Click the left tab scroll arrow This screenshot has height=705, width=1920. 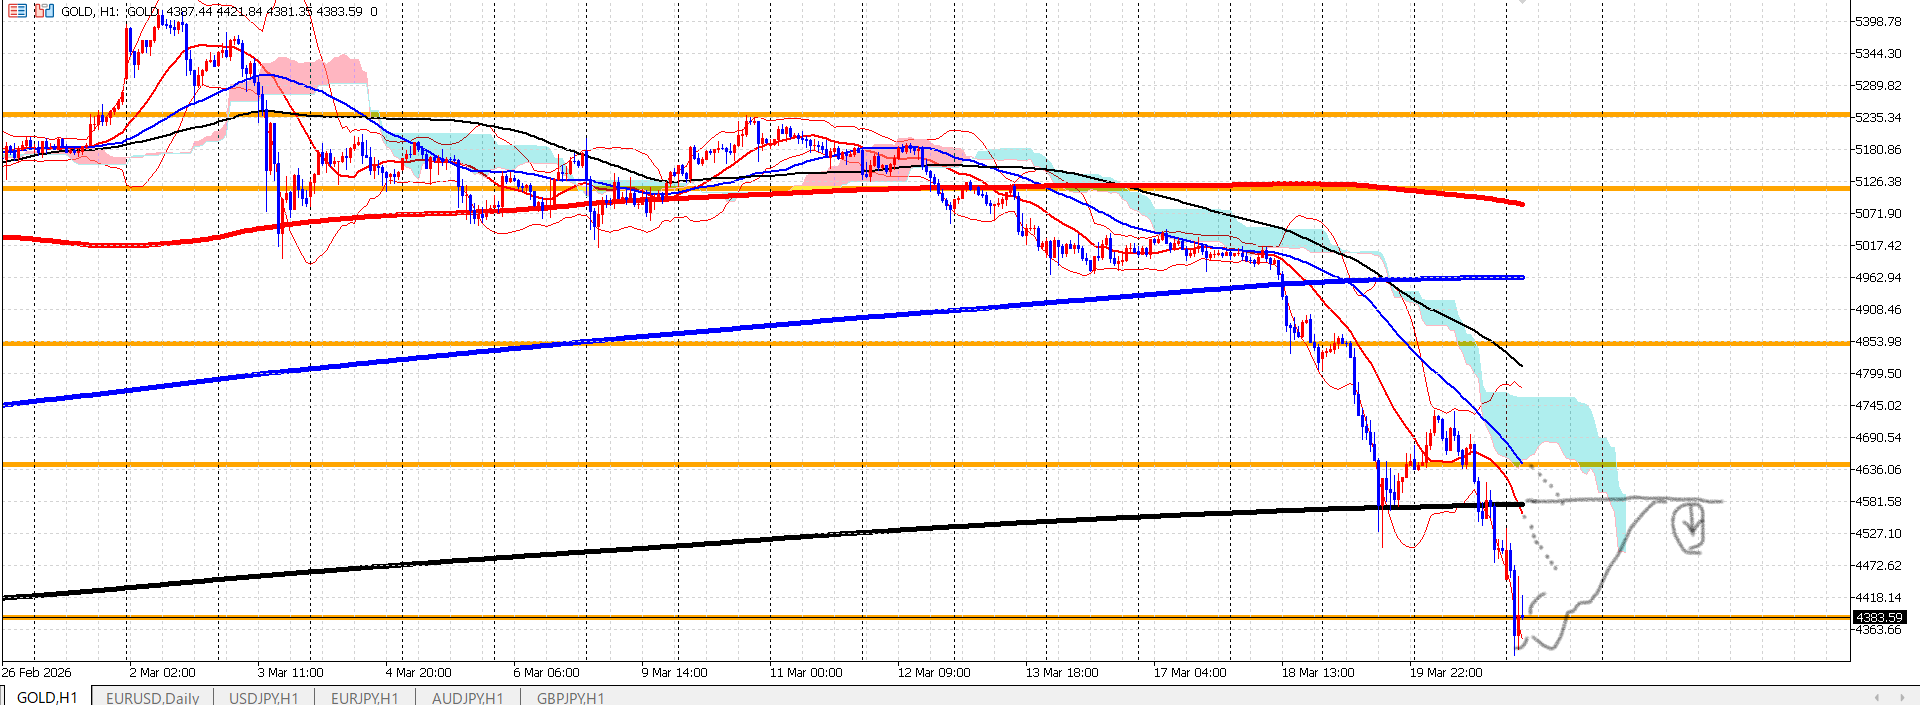click(x=1877, y=697)
